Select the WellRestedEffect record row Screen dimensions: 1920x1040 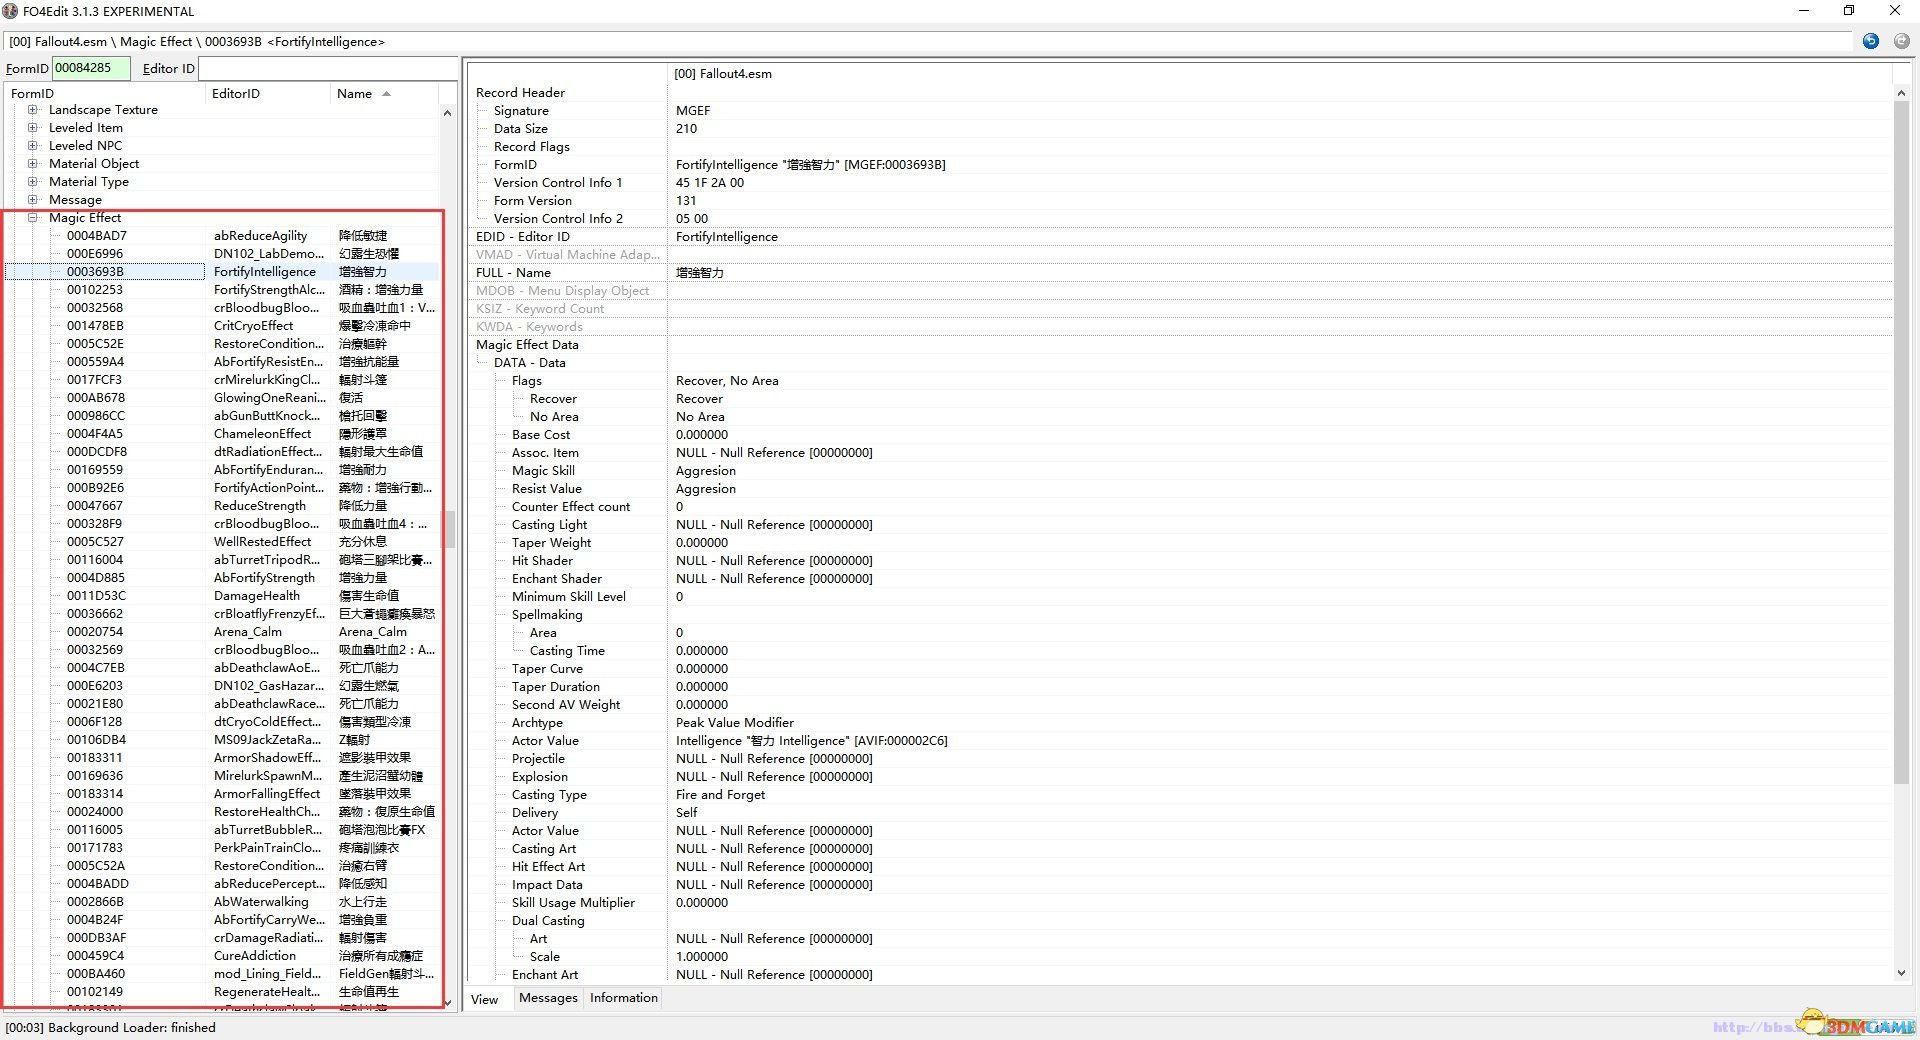[222, 542]
